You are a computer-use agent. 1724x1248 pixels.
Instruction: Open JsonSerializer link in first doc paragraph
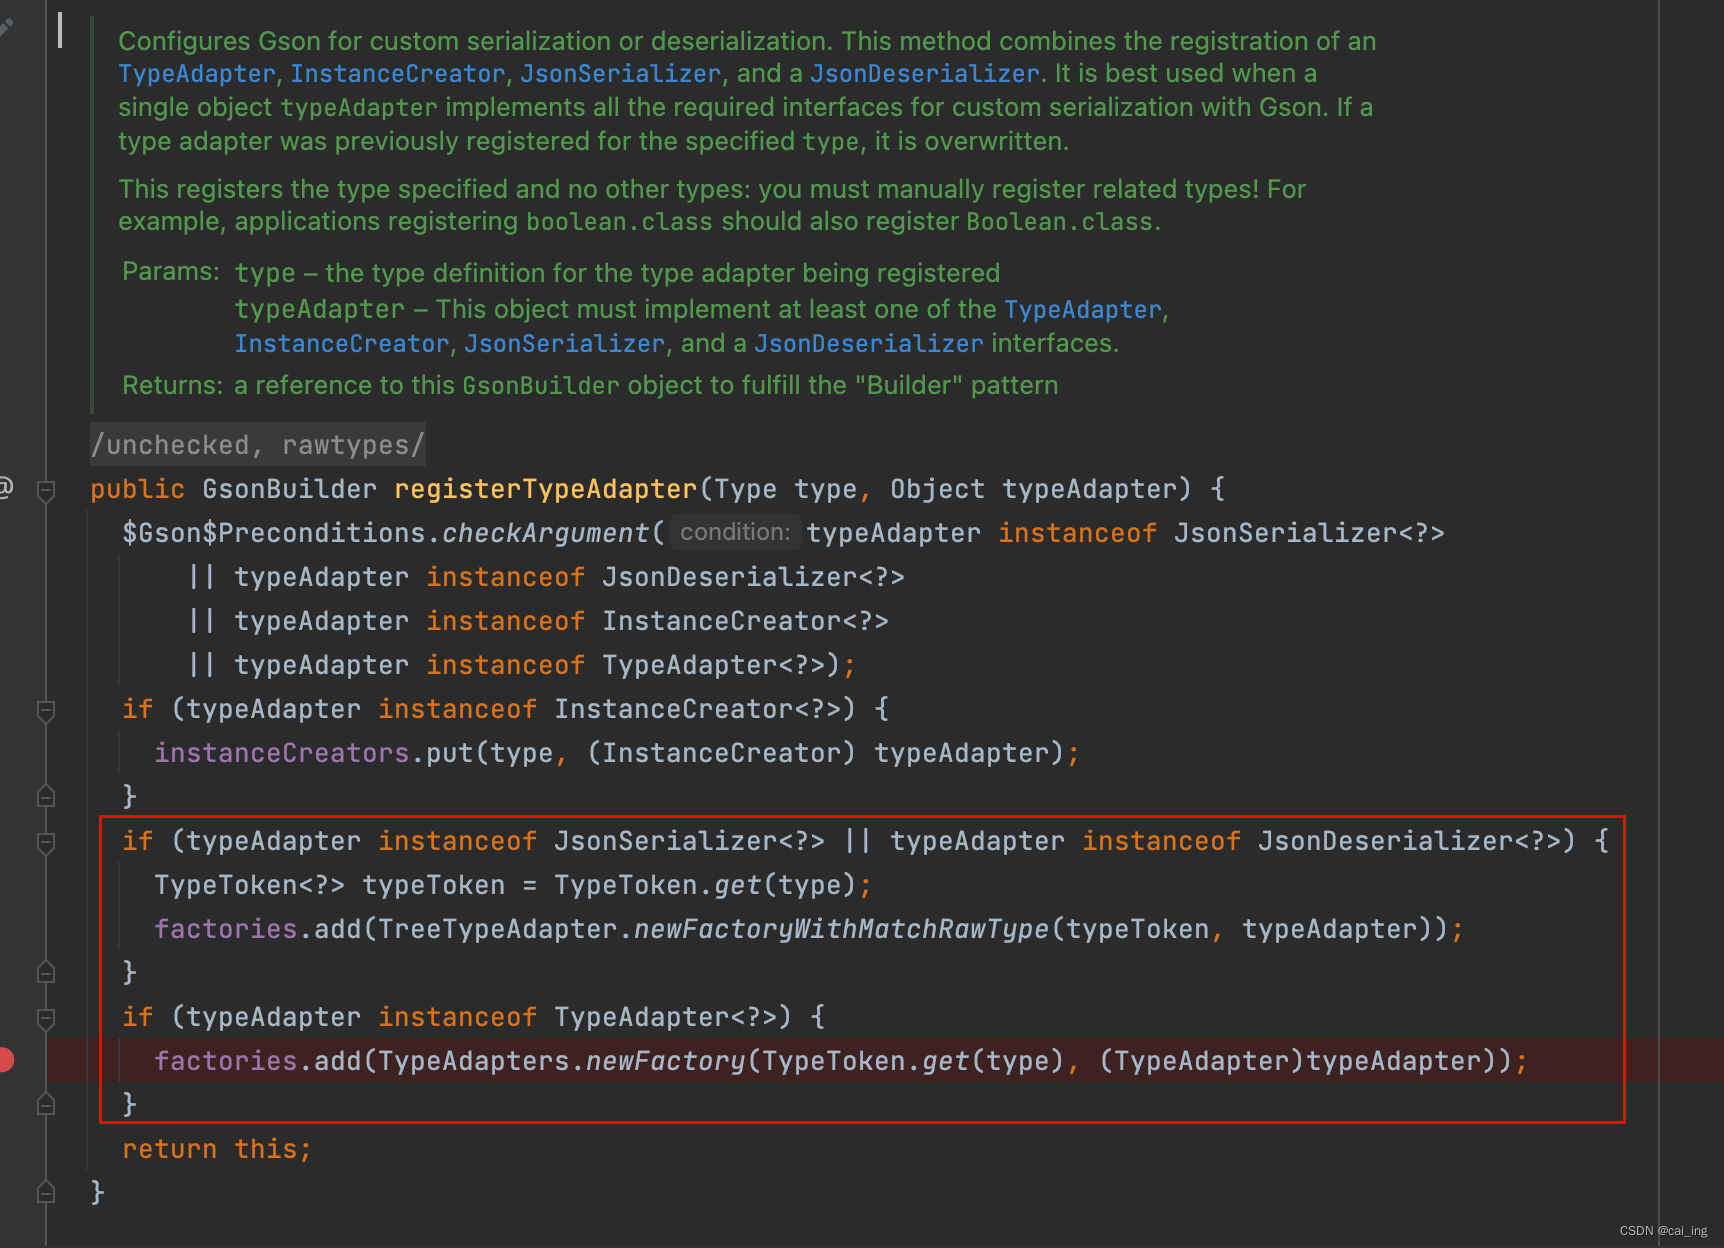620,74
